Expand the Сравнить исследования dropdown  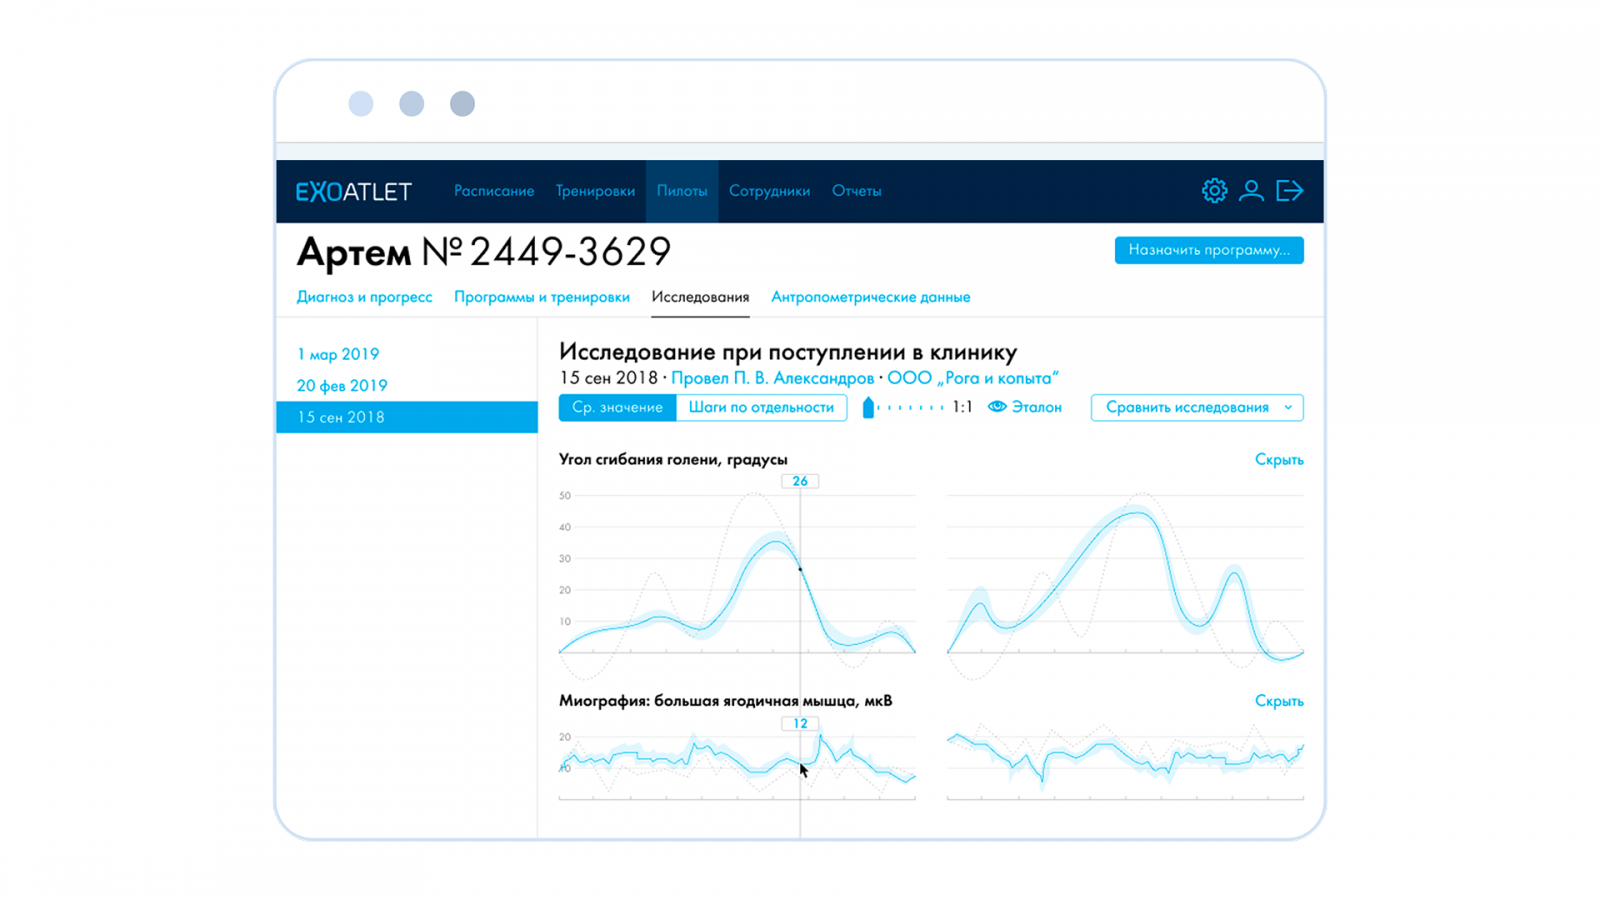pos(1197,407)
